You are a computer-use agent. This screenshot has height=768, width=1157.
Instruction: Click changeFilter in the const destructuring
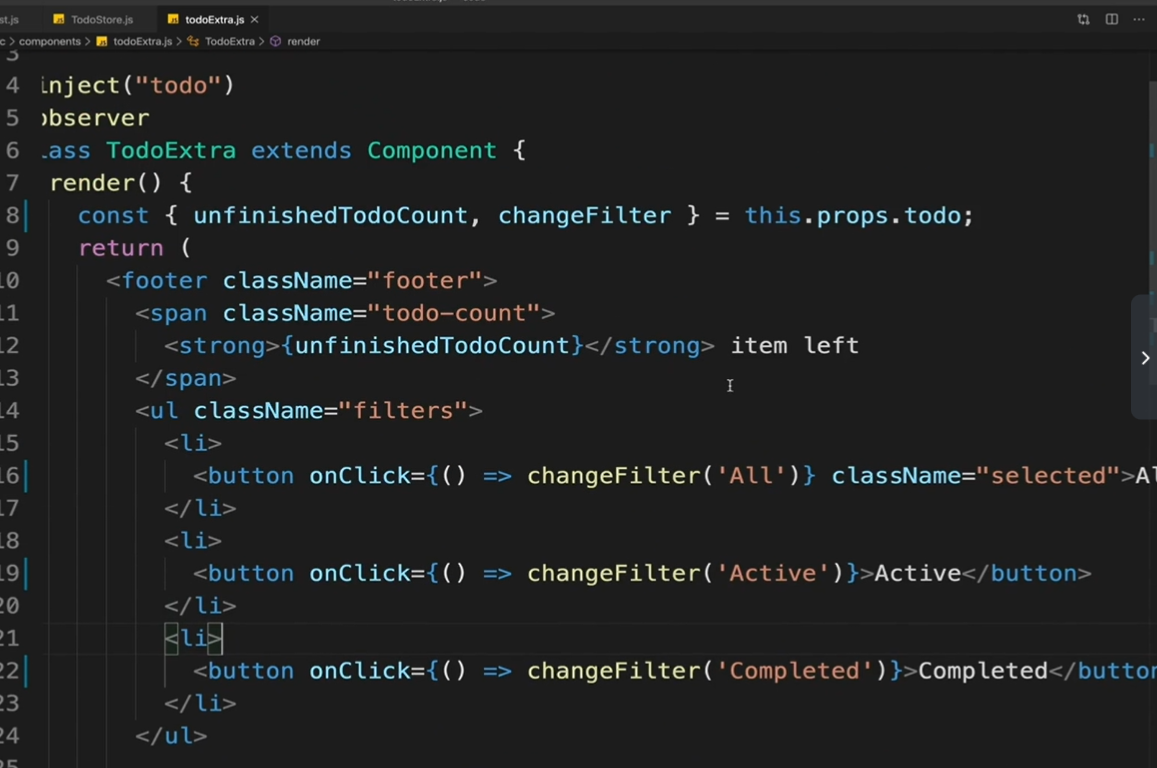[x=584, y=215]
